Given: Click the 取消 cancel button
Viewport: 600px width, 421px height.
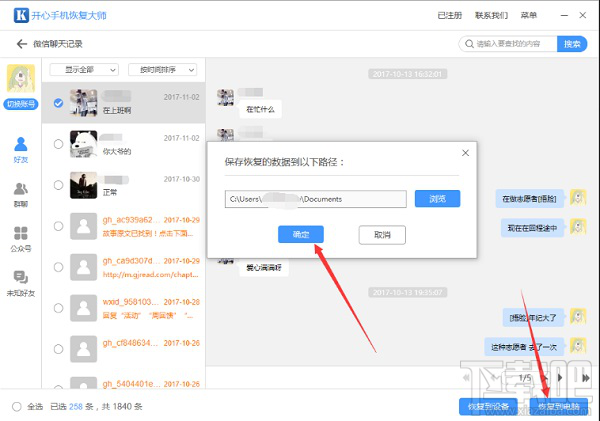Looking at the screenshot, I should tap(382, 235).
